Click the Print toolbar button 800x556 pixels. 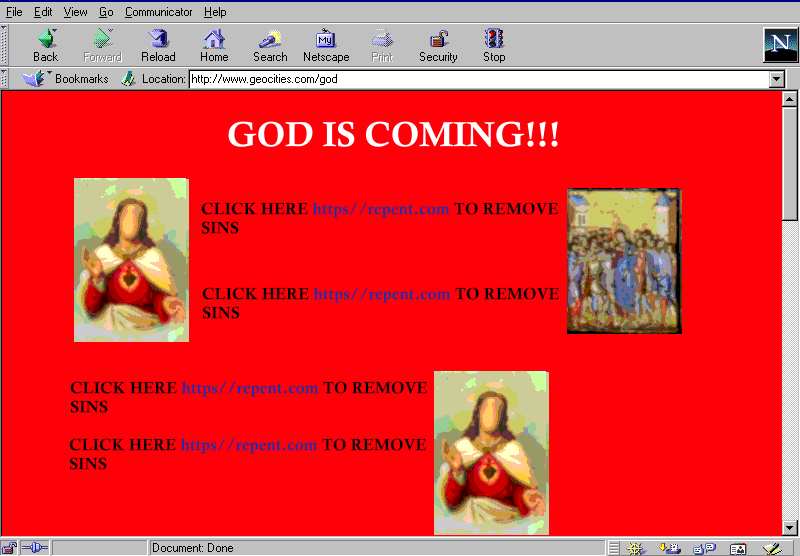tap(382, 45)
